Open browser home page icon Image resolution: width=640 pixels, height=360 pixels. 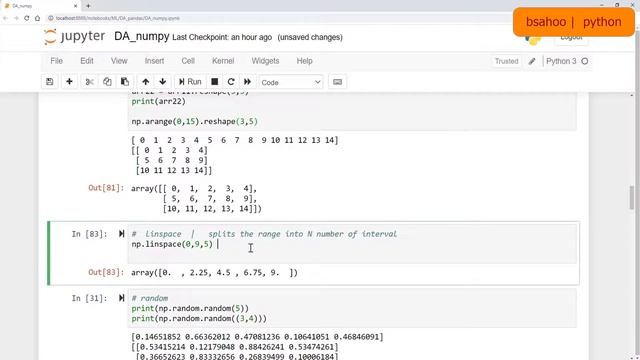[38, 18]
